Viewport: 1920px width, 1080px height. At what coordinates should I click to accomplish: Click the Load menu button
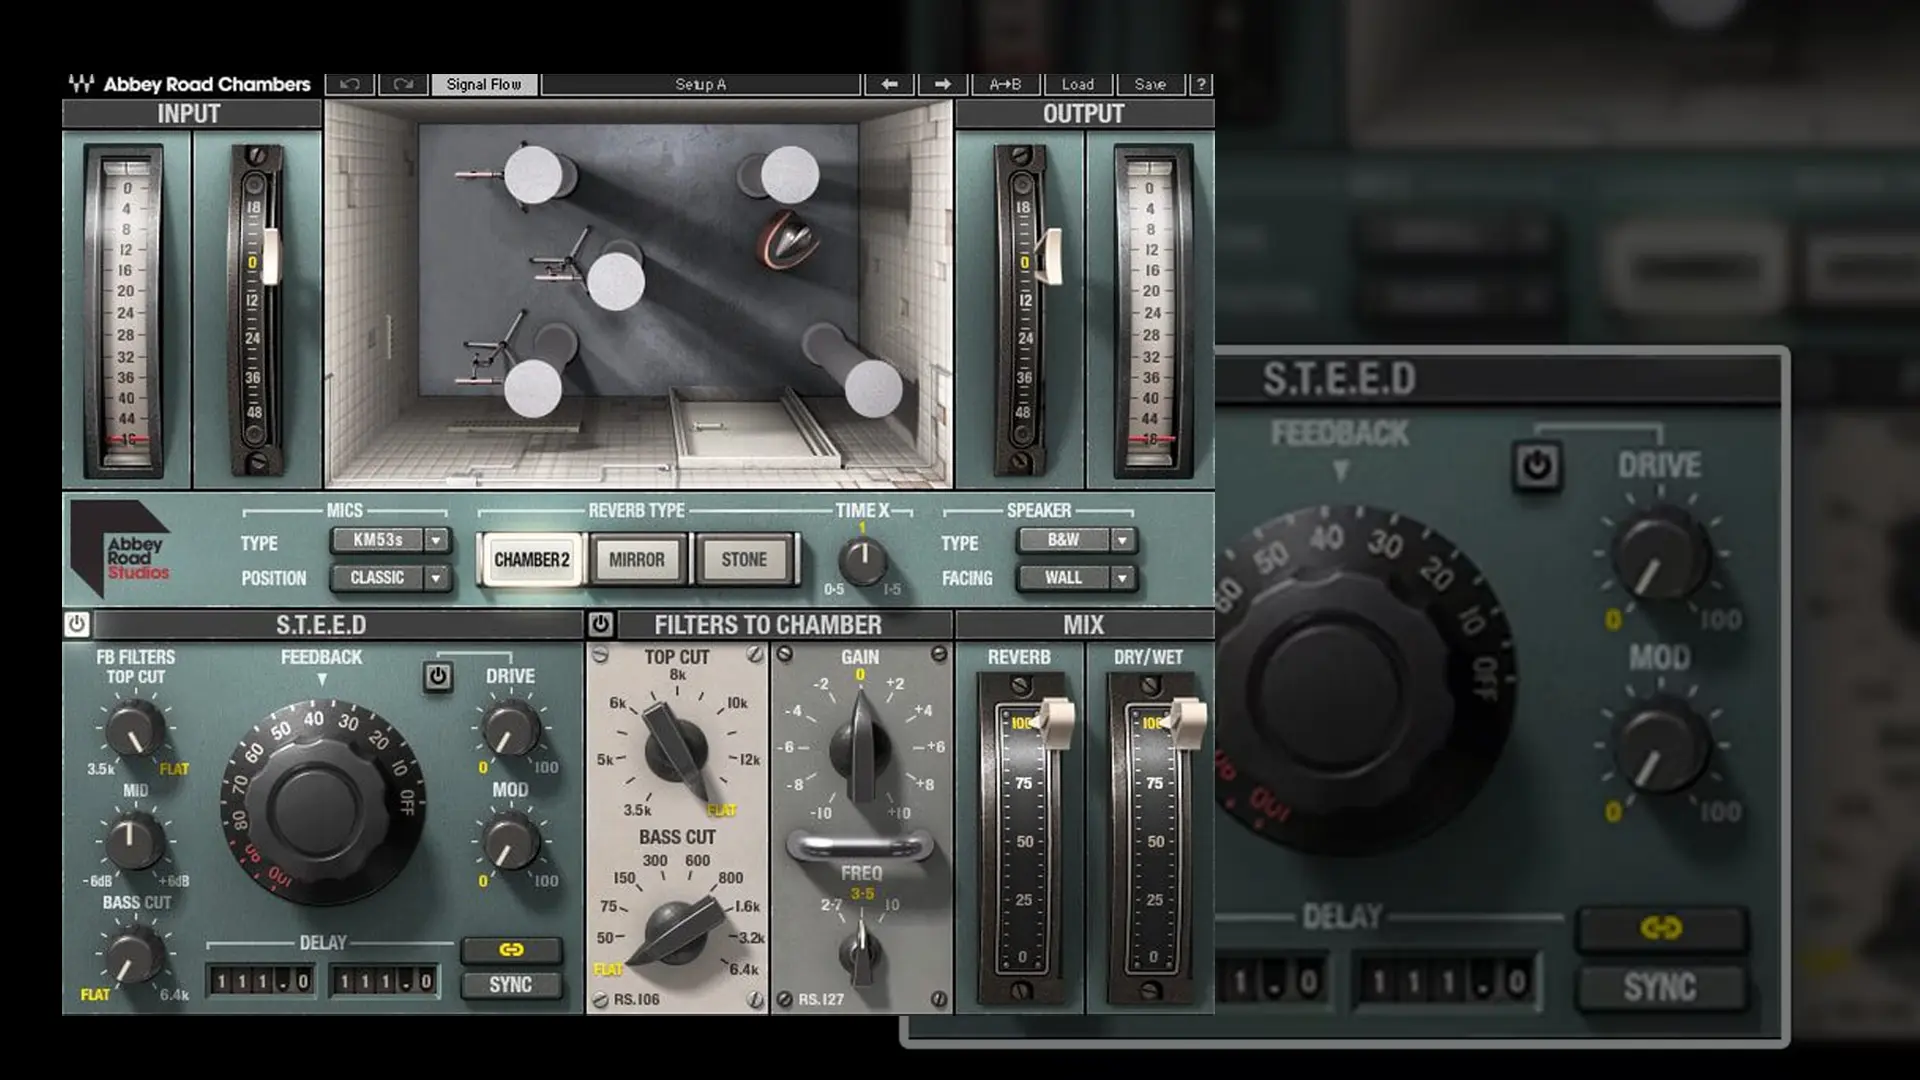pos(1078,84)
